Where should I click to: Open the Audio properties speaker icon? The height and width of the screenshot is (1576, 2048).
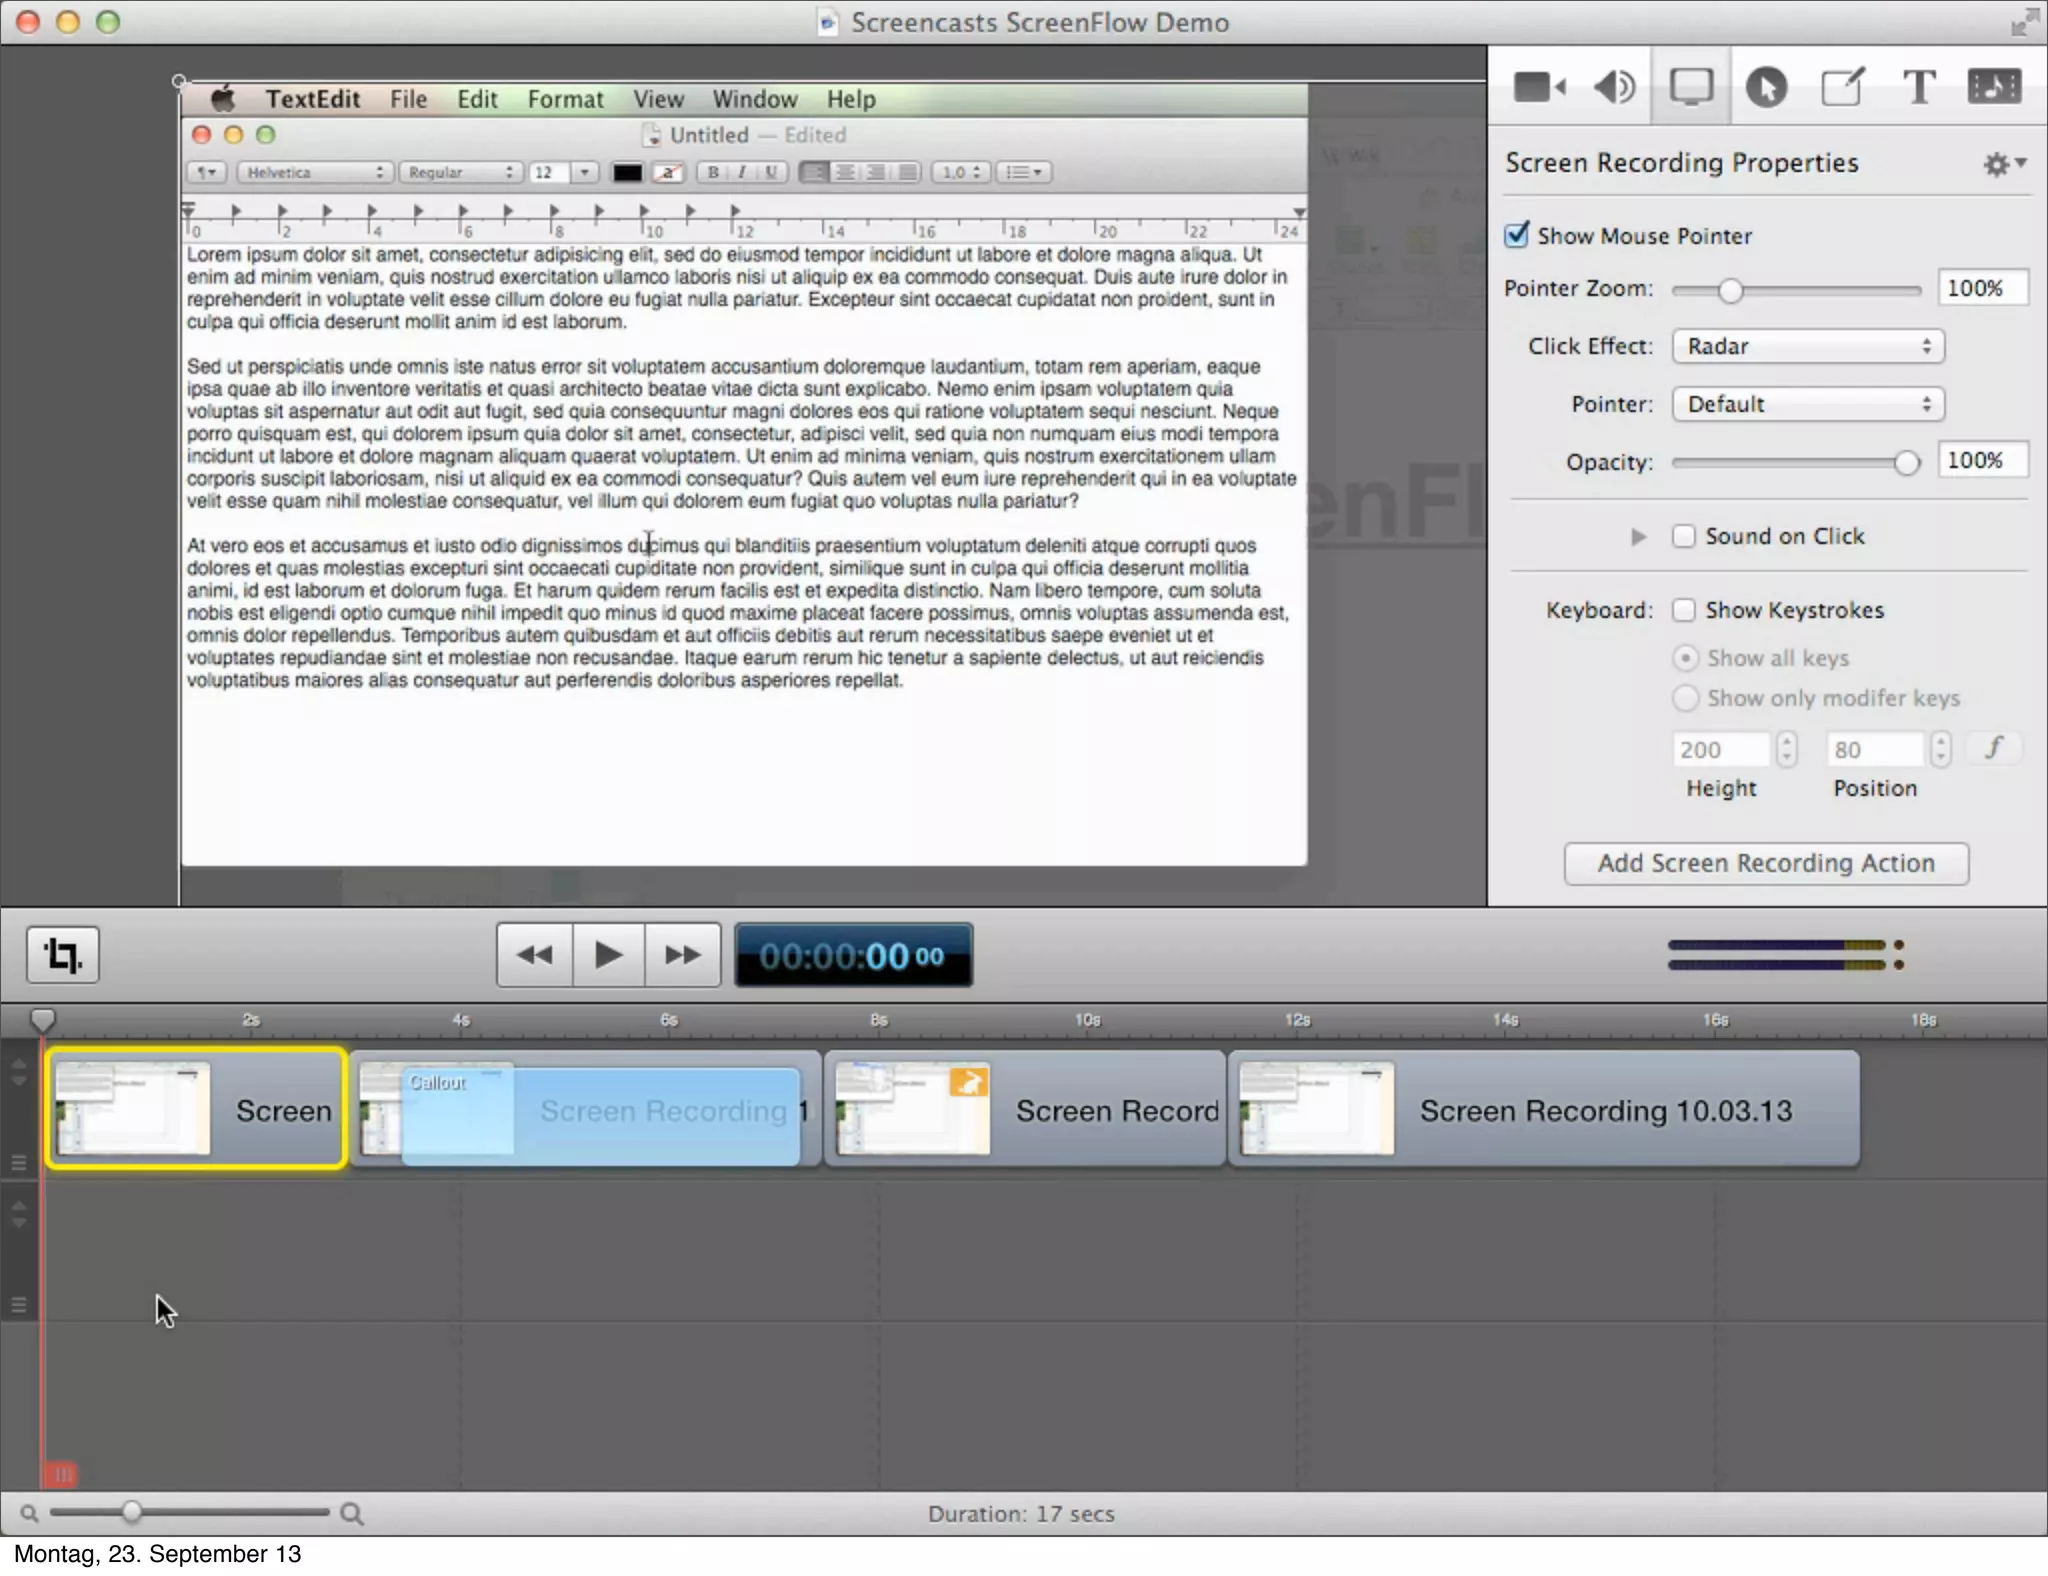tap(1614, 87)
